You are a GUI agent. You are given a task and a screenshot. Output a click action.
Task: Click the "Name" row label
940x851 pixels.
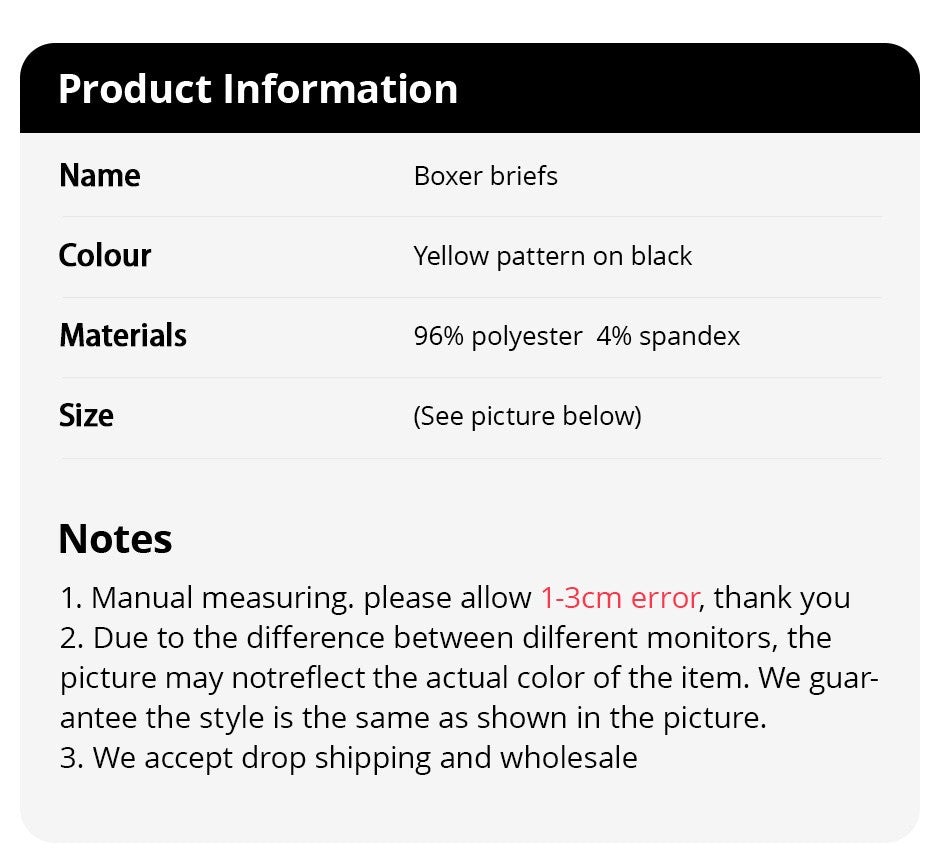(x=100, y=176)
